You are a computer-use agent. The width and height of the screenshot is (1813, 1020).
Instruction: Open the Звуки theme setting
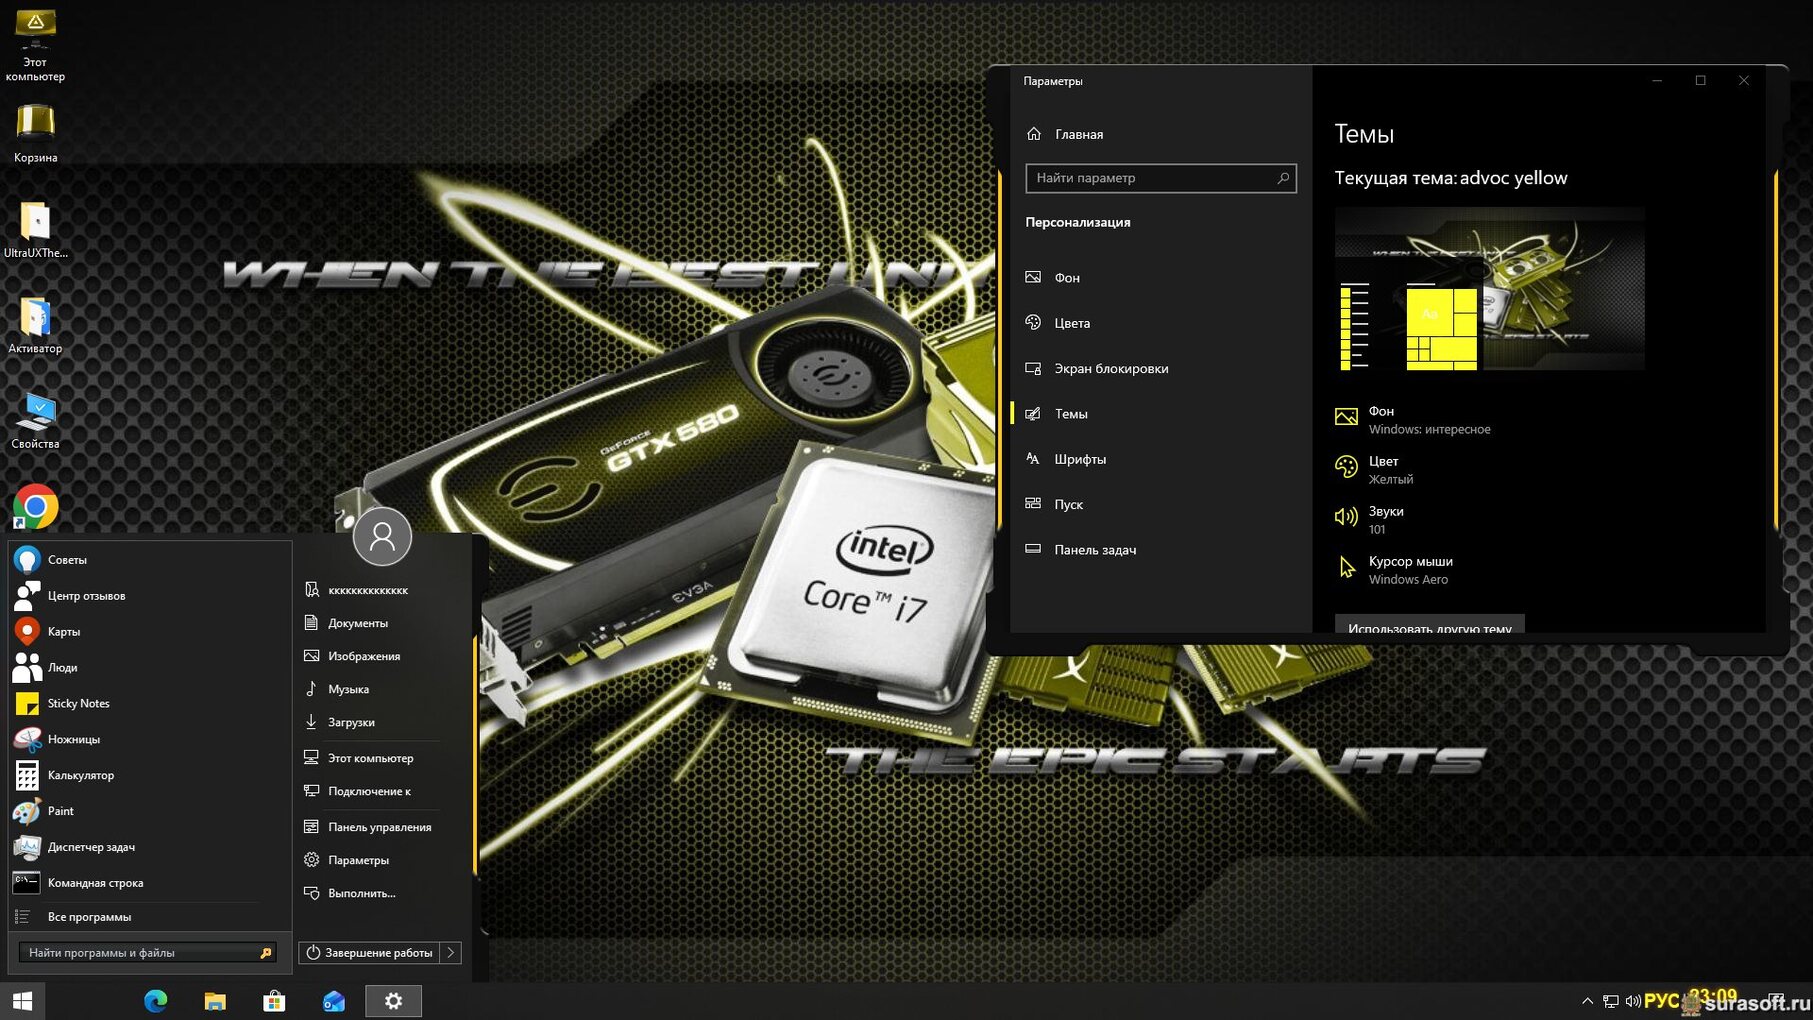(1370, 520)
